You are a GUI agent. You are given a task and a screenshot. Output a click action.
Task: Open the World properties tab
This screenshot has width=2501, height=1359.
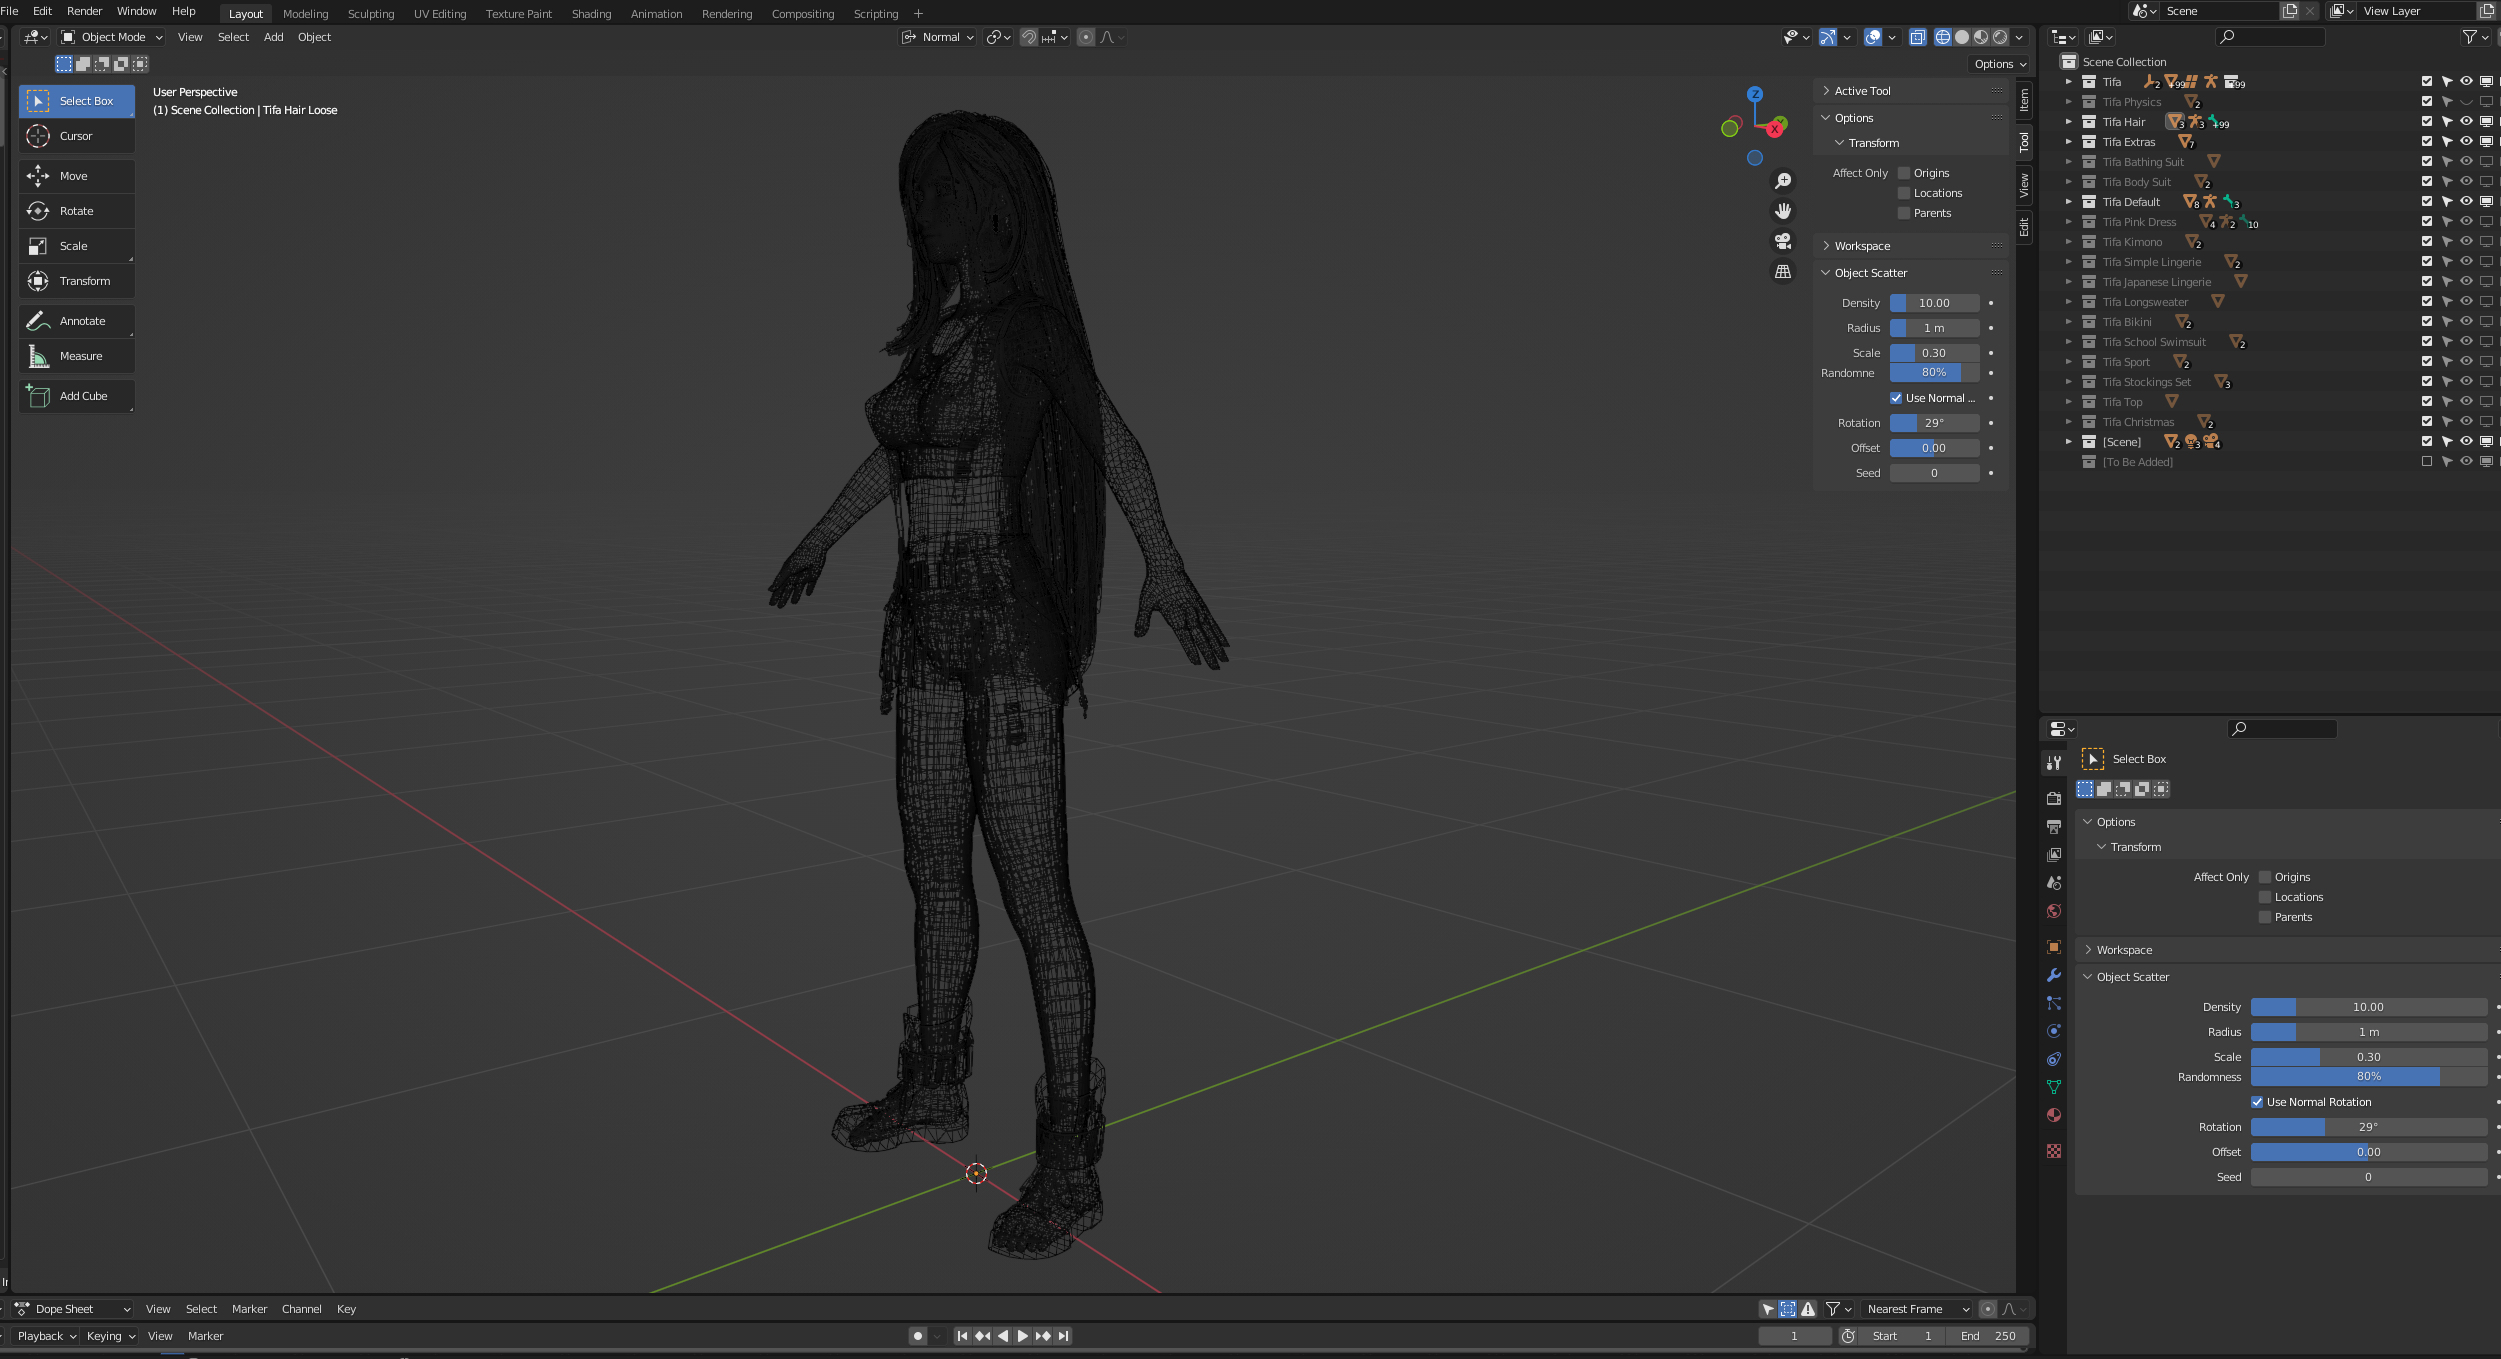pos(2054,911)
